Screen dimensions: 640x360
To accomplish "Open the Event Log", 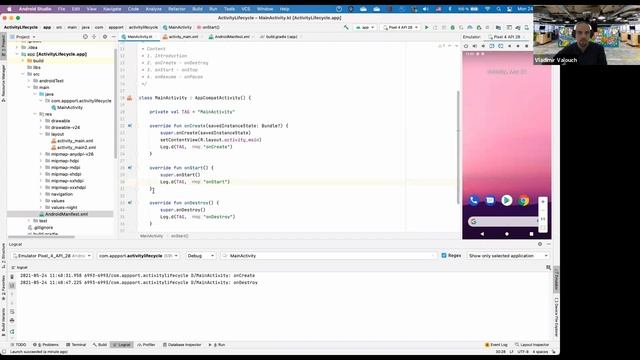I will click(496, 345).
